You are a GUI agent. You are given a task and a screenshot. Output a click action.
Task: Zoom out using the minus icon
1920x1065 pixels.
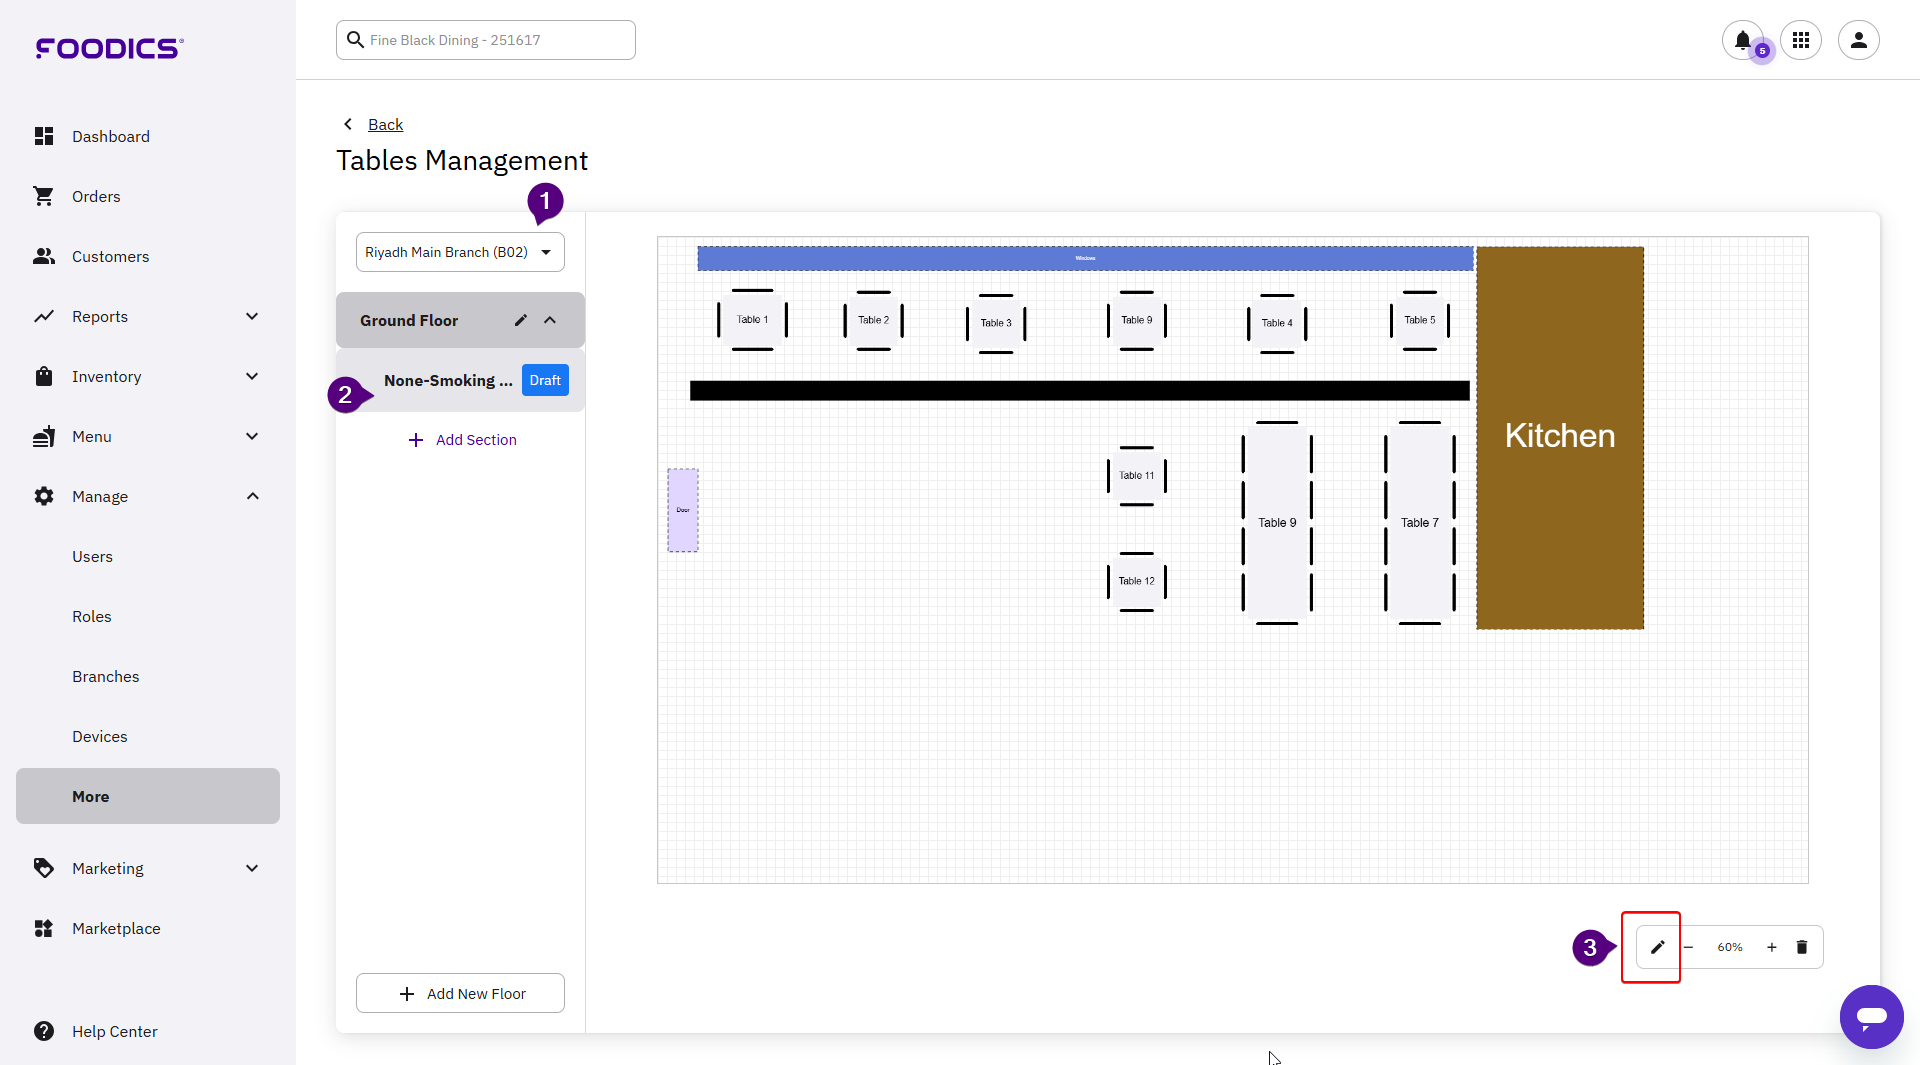click(1689, 947)
